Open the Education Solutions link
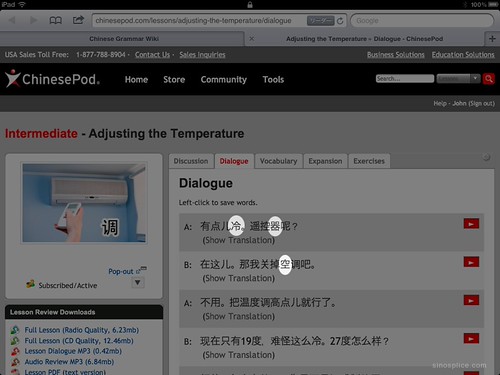Image resolution: width=500 pixels, height=375 pixels. click(463, 55)
